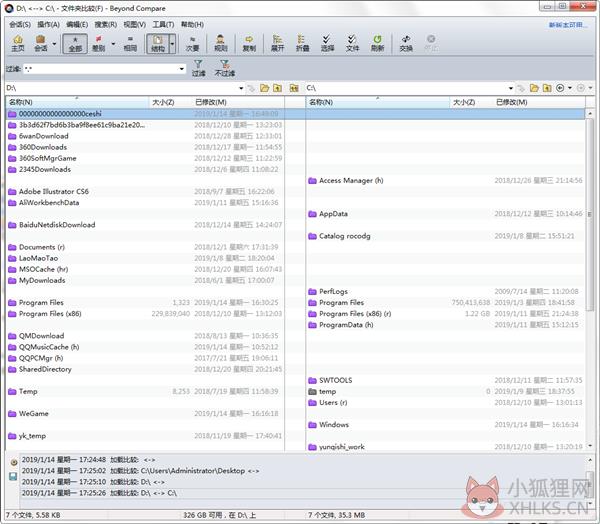Click the folder icon beside Windows

(312, 425)
